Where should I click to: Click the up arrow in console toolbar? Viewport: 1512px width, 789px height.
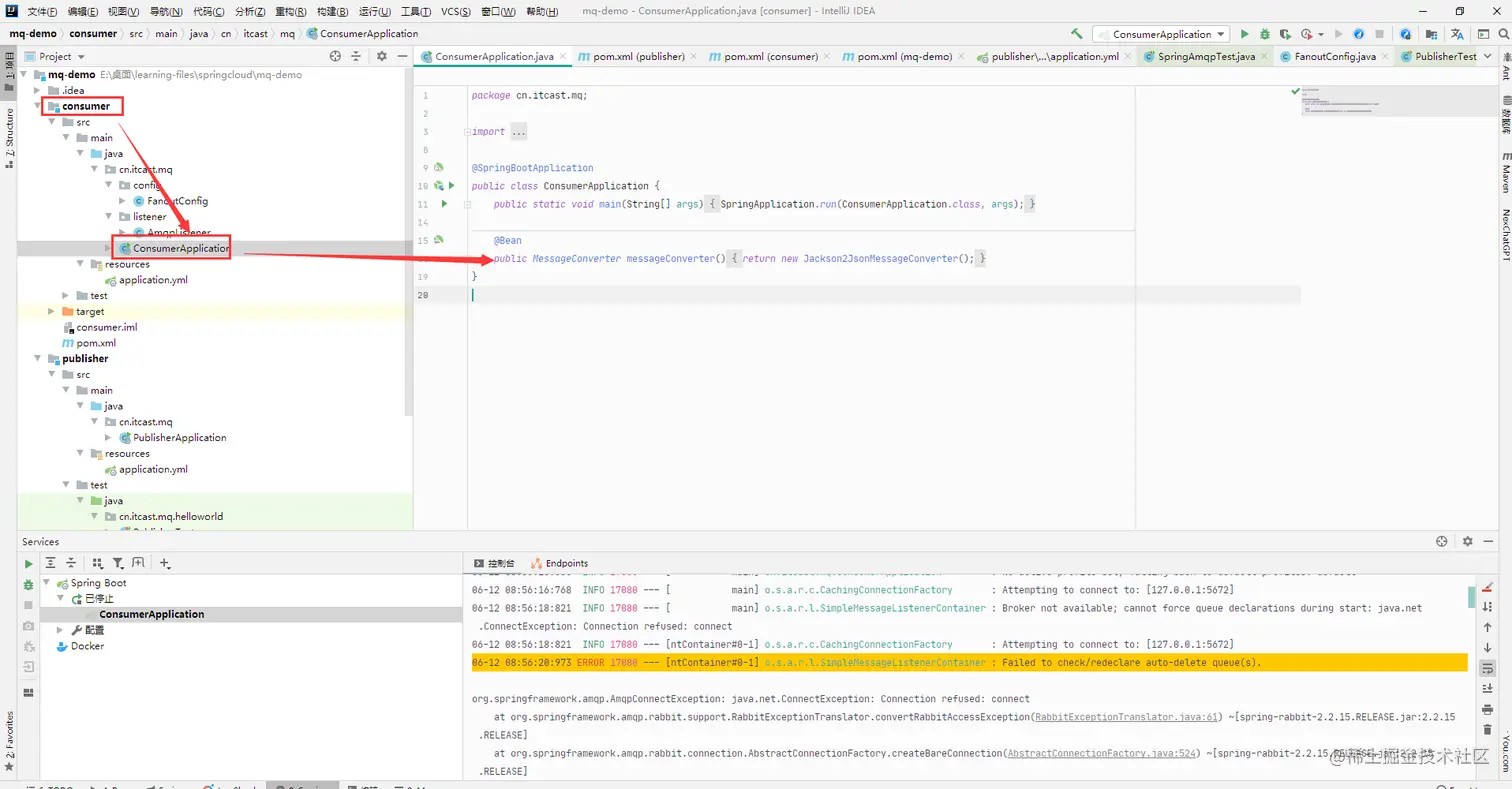click(x=1488, y=627)
